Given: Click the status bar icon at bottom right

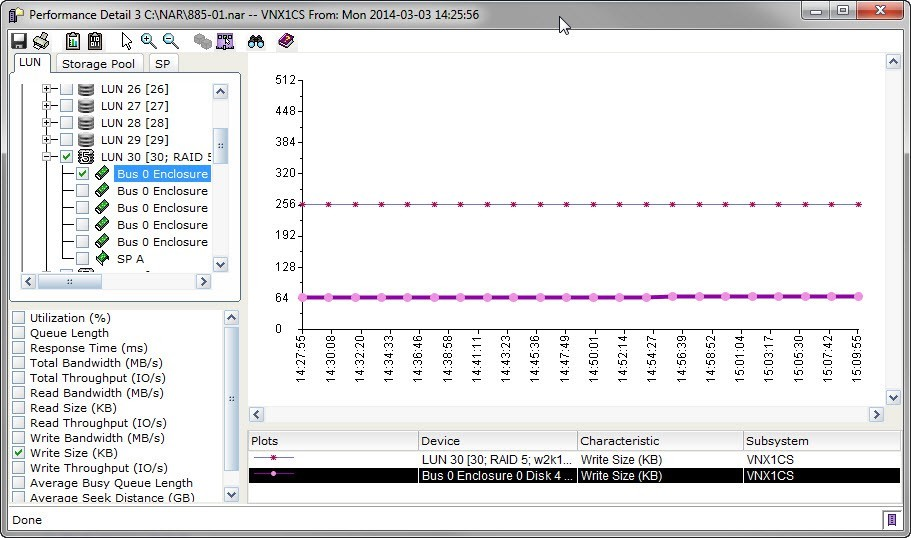Looking at the screenshot, I should pos(891,519).
